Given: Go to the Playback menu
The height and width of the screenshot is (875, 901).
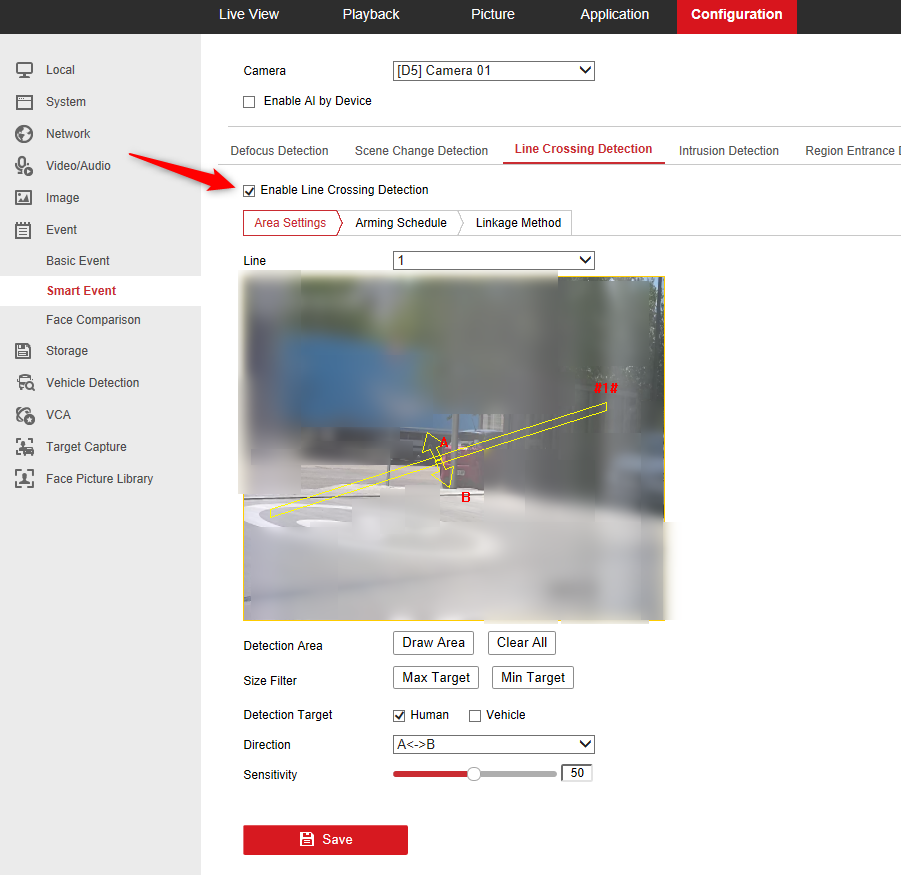Looking at the screenshot, I should (x=371, y=14).
